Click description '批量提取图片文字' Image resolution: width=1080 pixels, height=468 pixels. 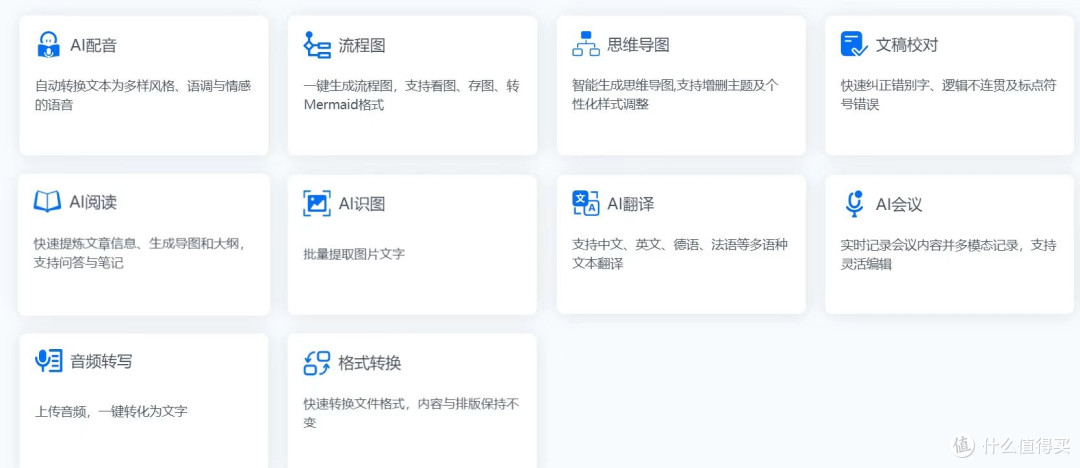point(354,254)
